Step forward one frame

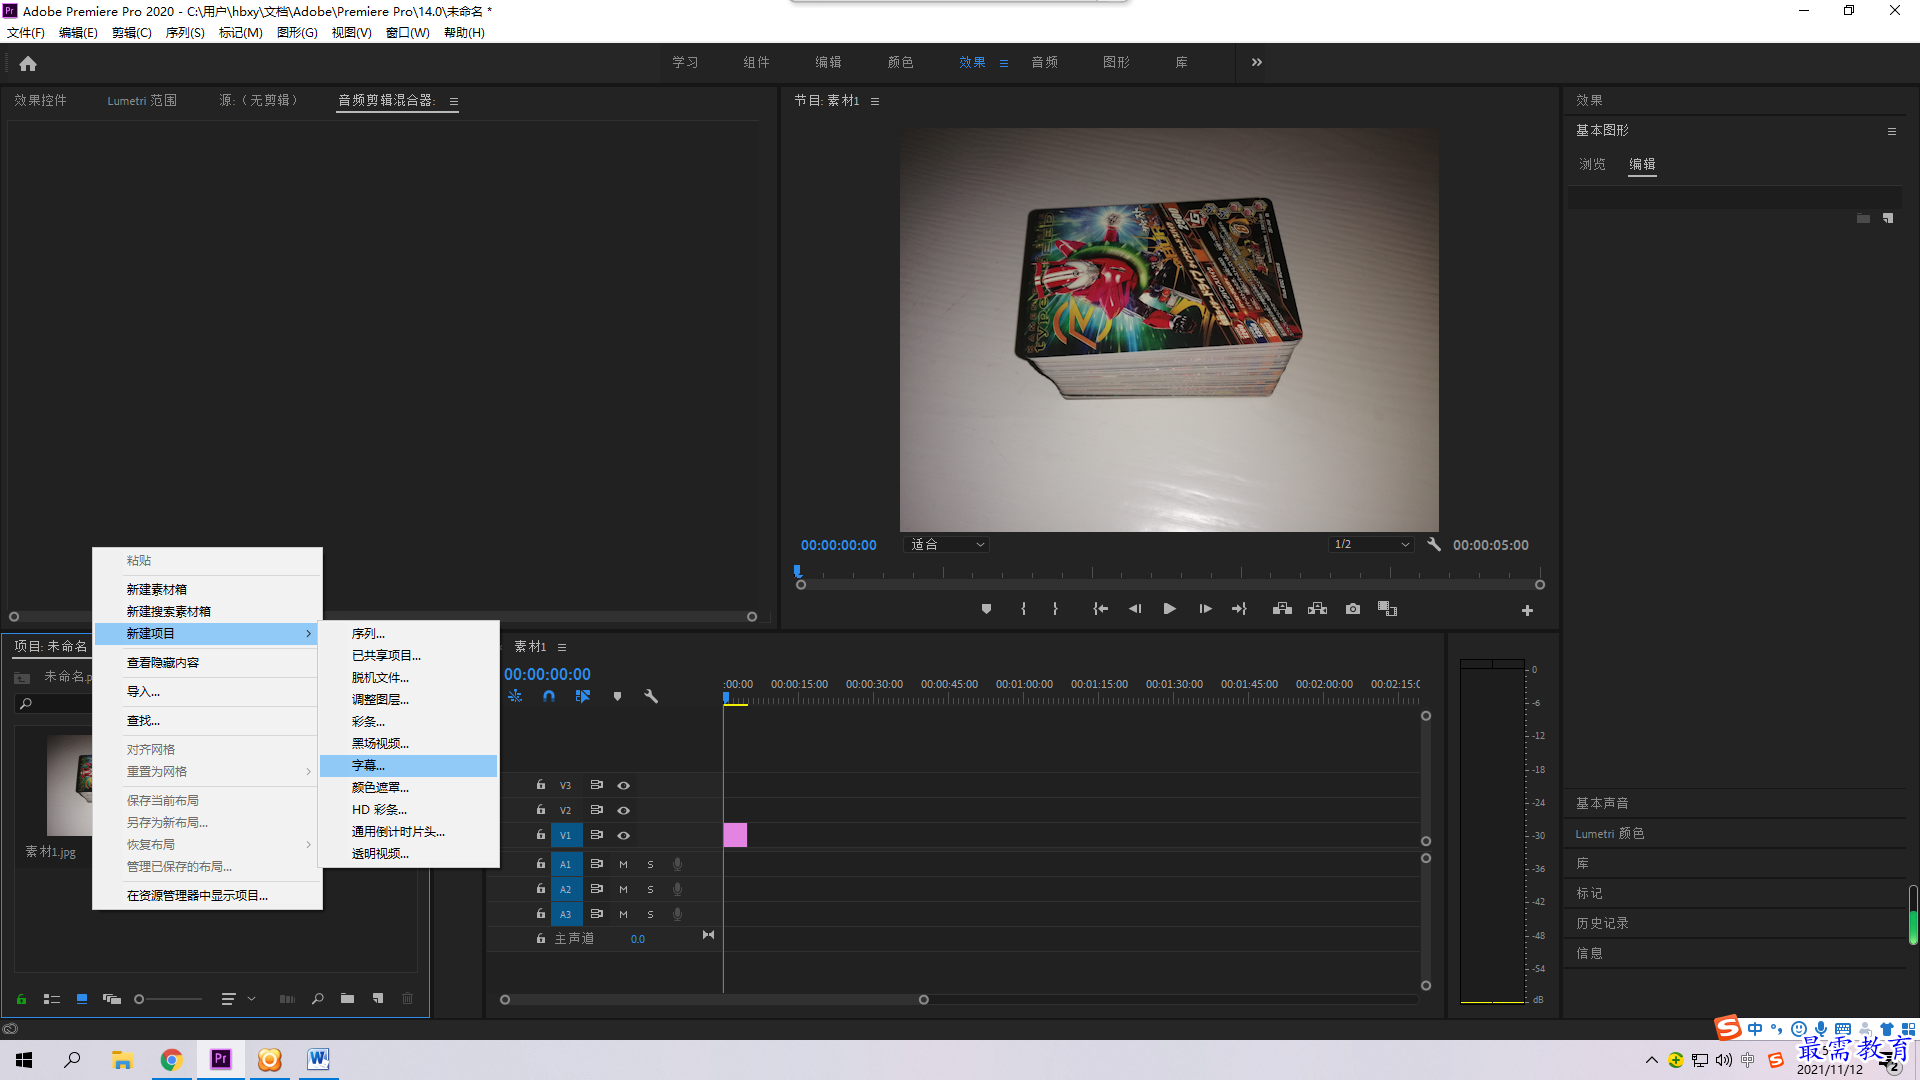coord(1205,609)
